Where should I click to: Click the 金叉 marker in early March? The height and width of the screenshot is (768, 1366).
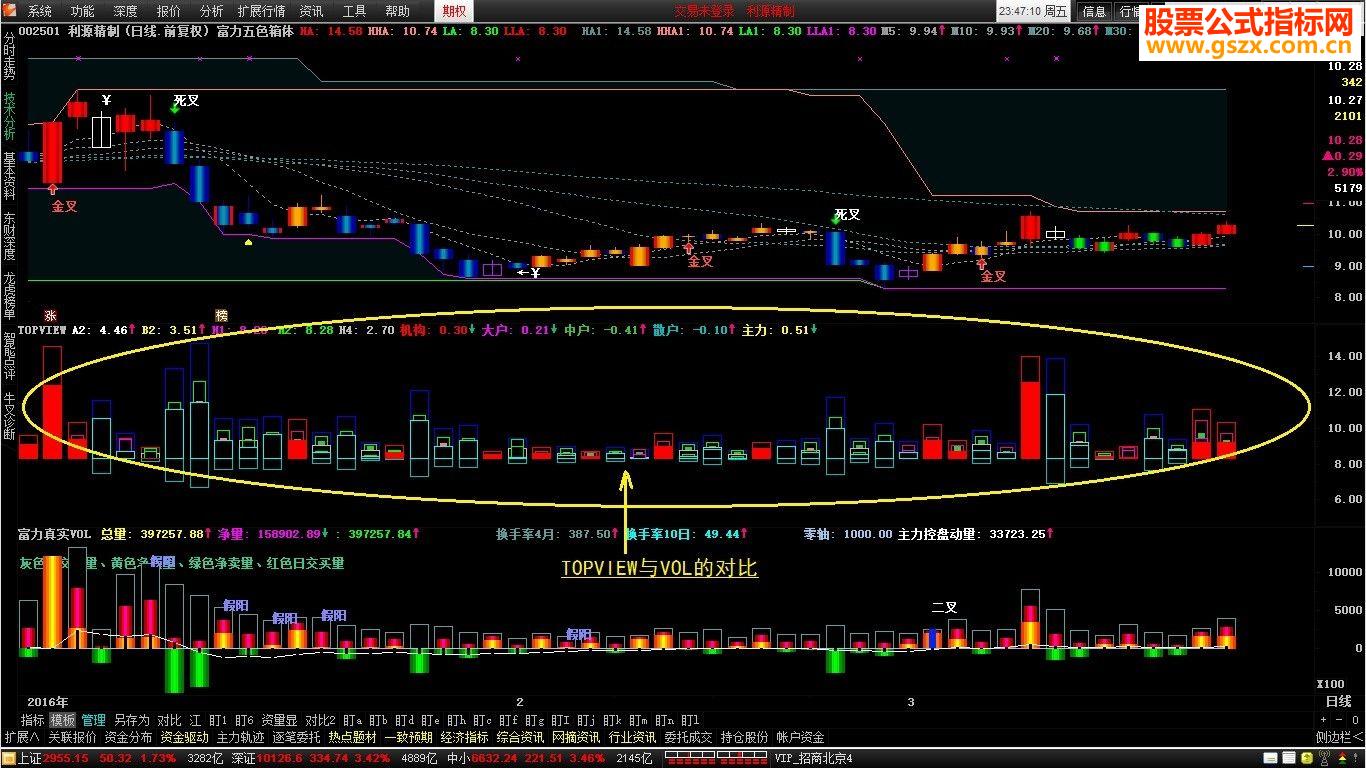click(993, 276)
